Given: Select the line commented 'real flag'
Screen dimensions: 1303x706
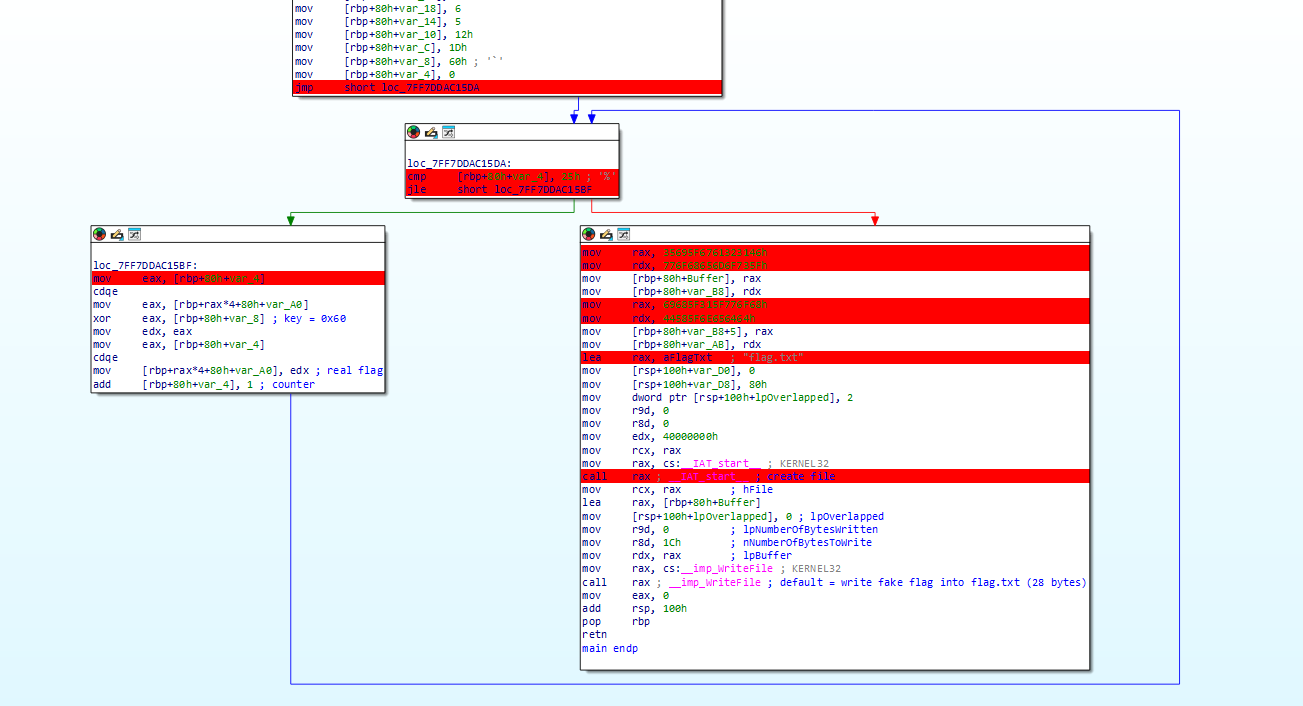Looking at the screenshot, I should [238, 370].
